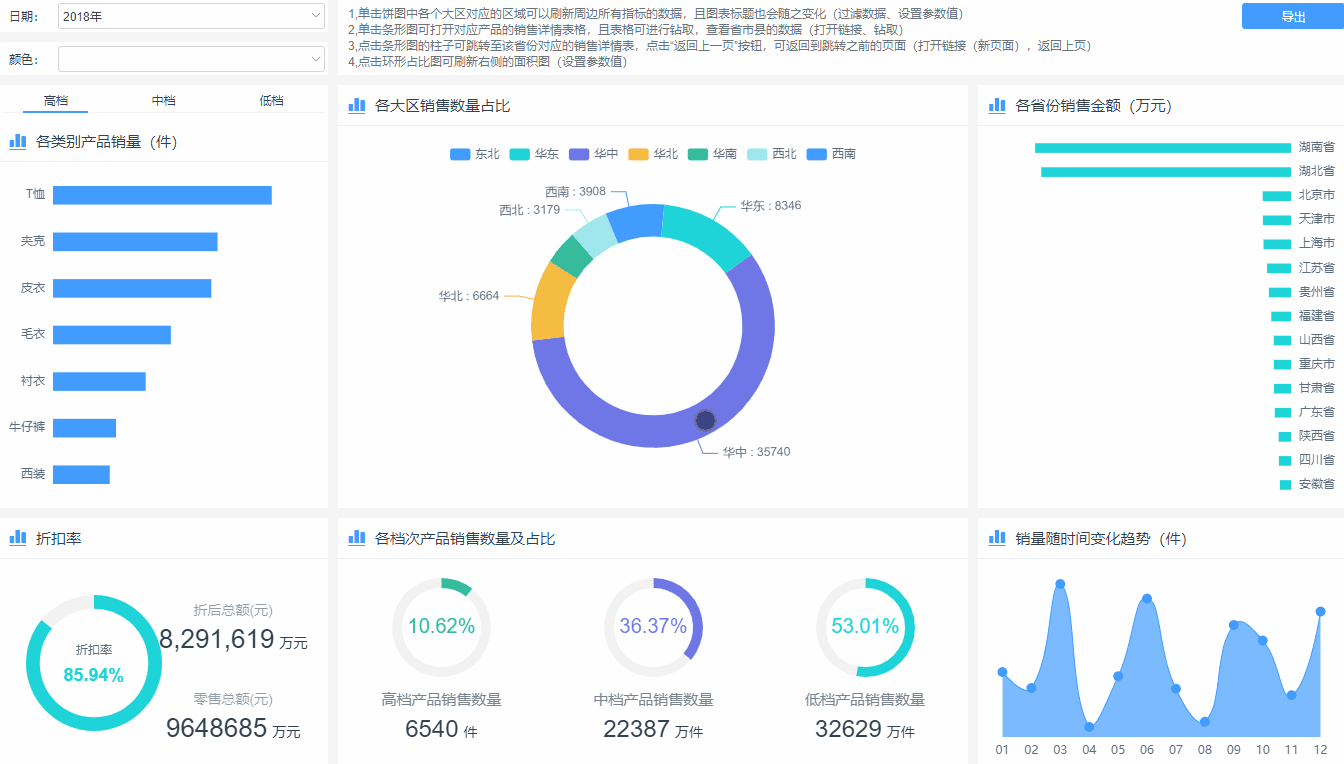Click chart icon beside 各大区销售数量占比 title
The image size is (1344, 764).
357,106
